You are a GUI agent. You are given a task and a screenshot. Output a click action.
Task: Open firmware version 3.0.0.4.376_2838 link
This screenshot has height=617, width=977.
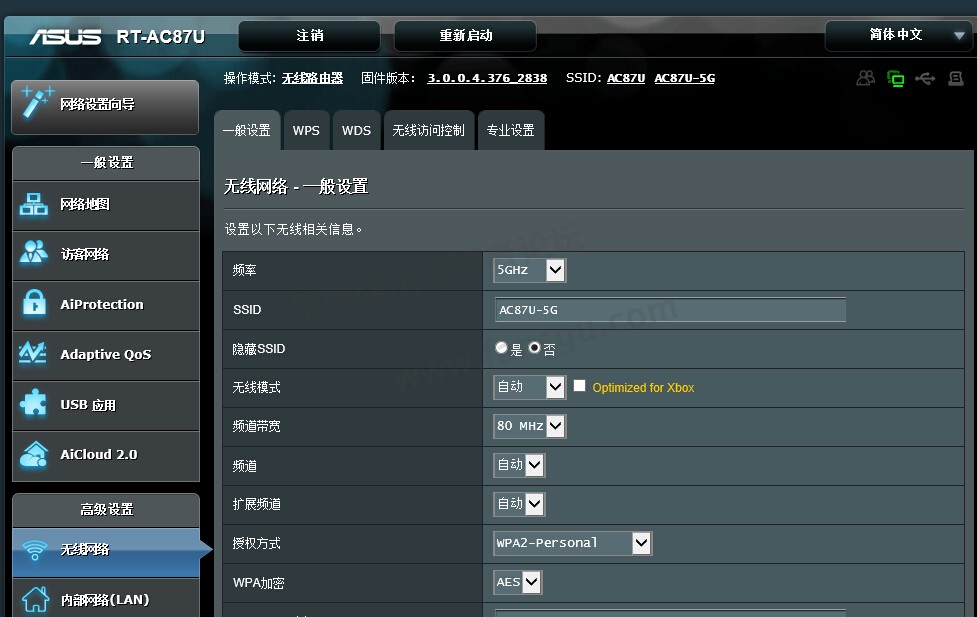[x=487, y=78]
